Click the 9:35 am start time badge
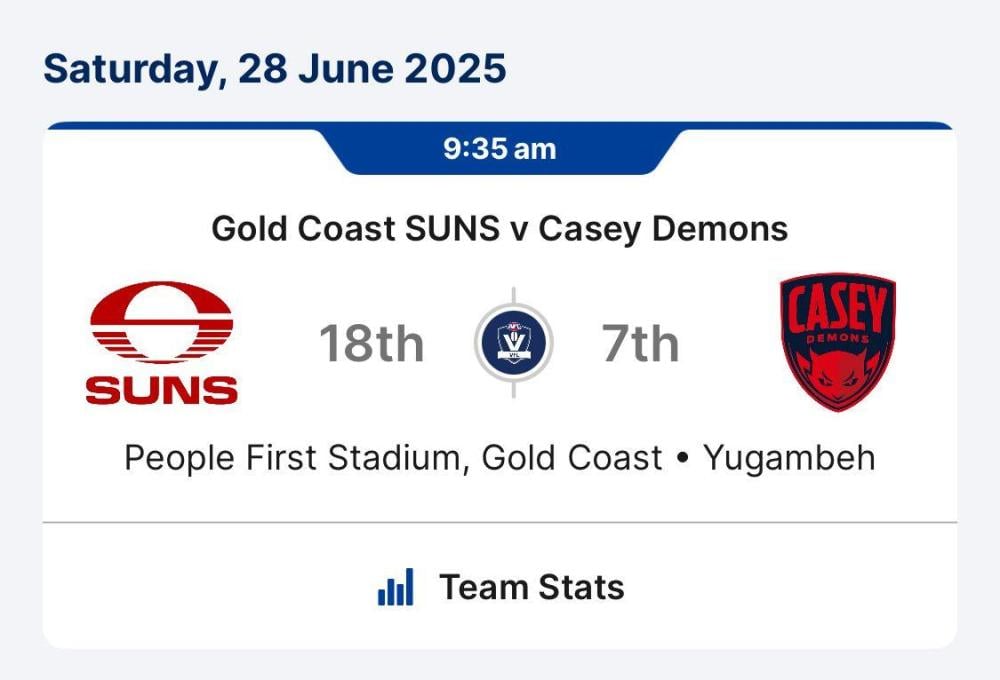This screenshot has width=1000, height=680. (x=500, y=149)
